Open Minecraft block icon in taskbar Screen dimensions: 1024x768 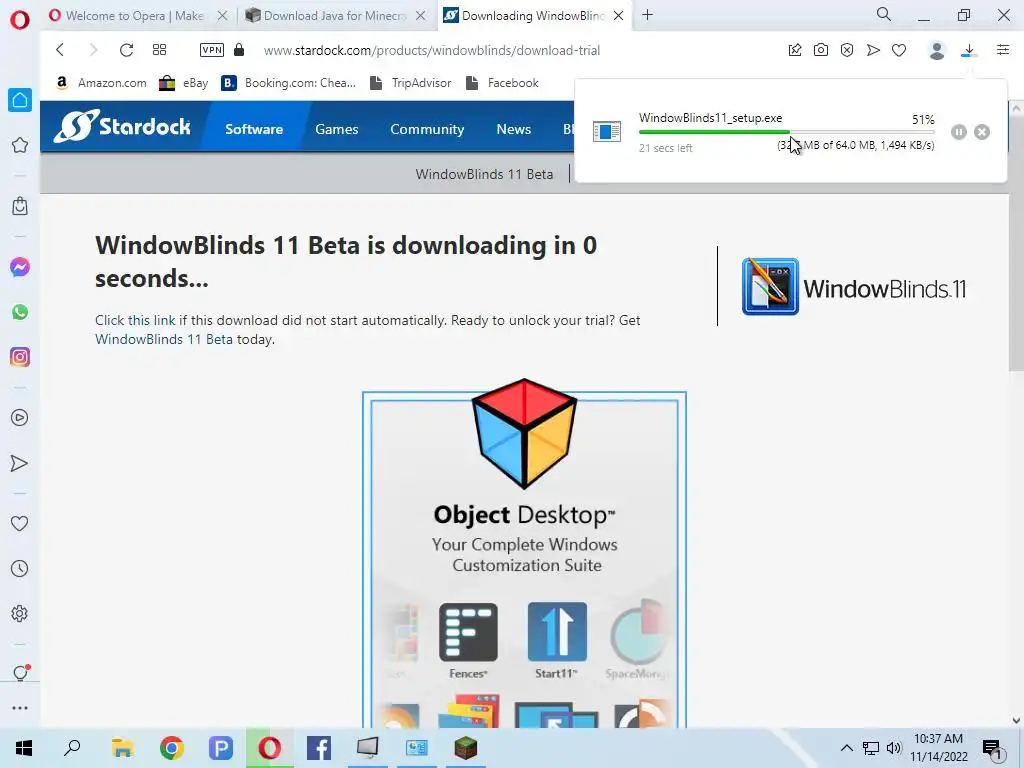point(466,748)
